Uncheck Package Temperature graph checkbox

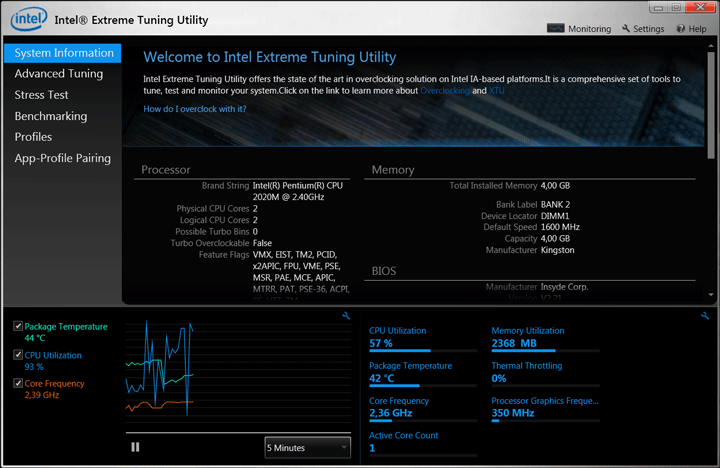(18, 326)
